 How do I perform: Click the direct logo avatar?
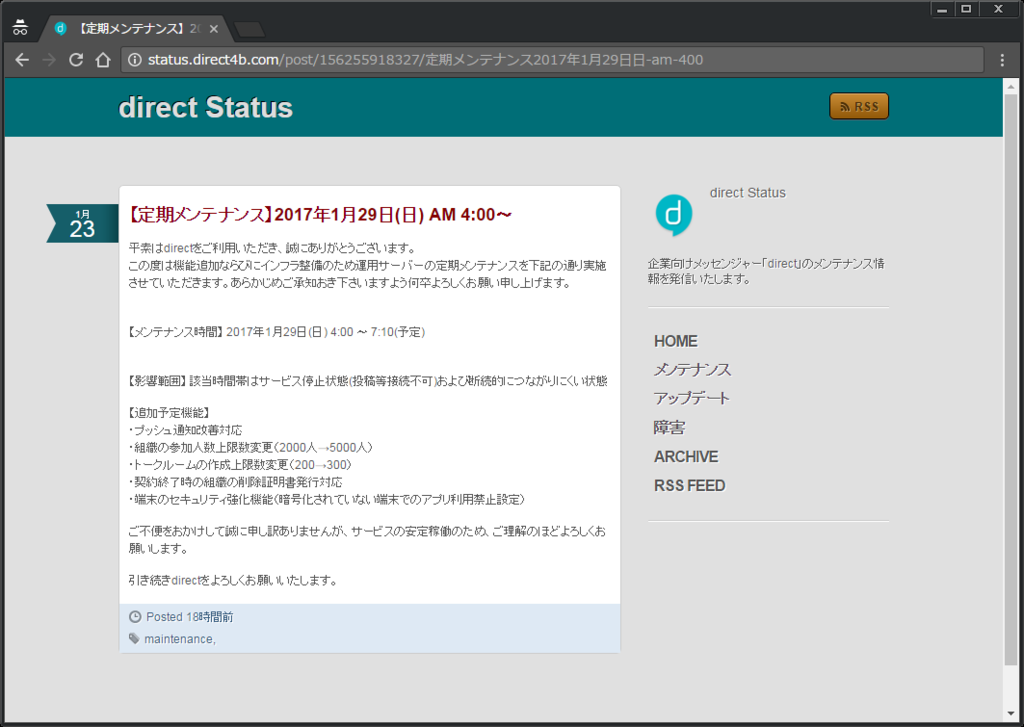coord(673,214)
